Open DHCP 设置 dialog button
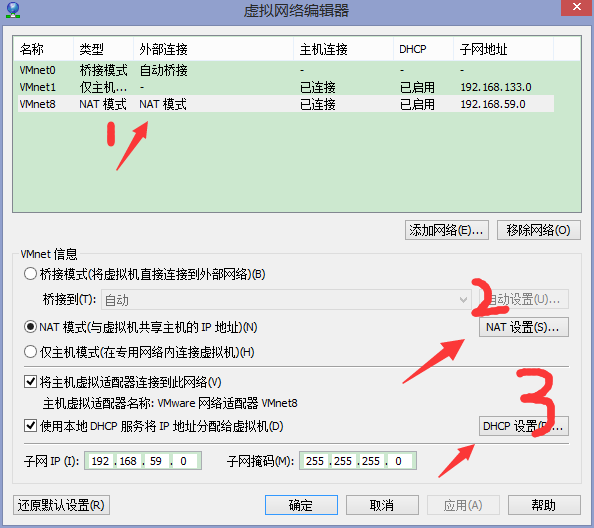The image size is (594, 528). pyautogui.click(x=524, y=426)
